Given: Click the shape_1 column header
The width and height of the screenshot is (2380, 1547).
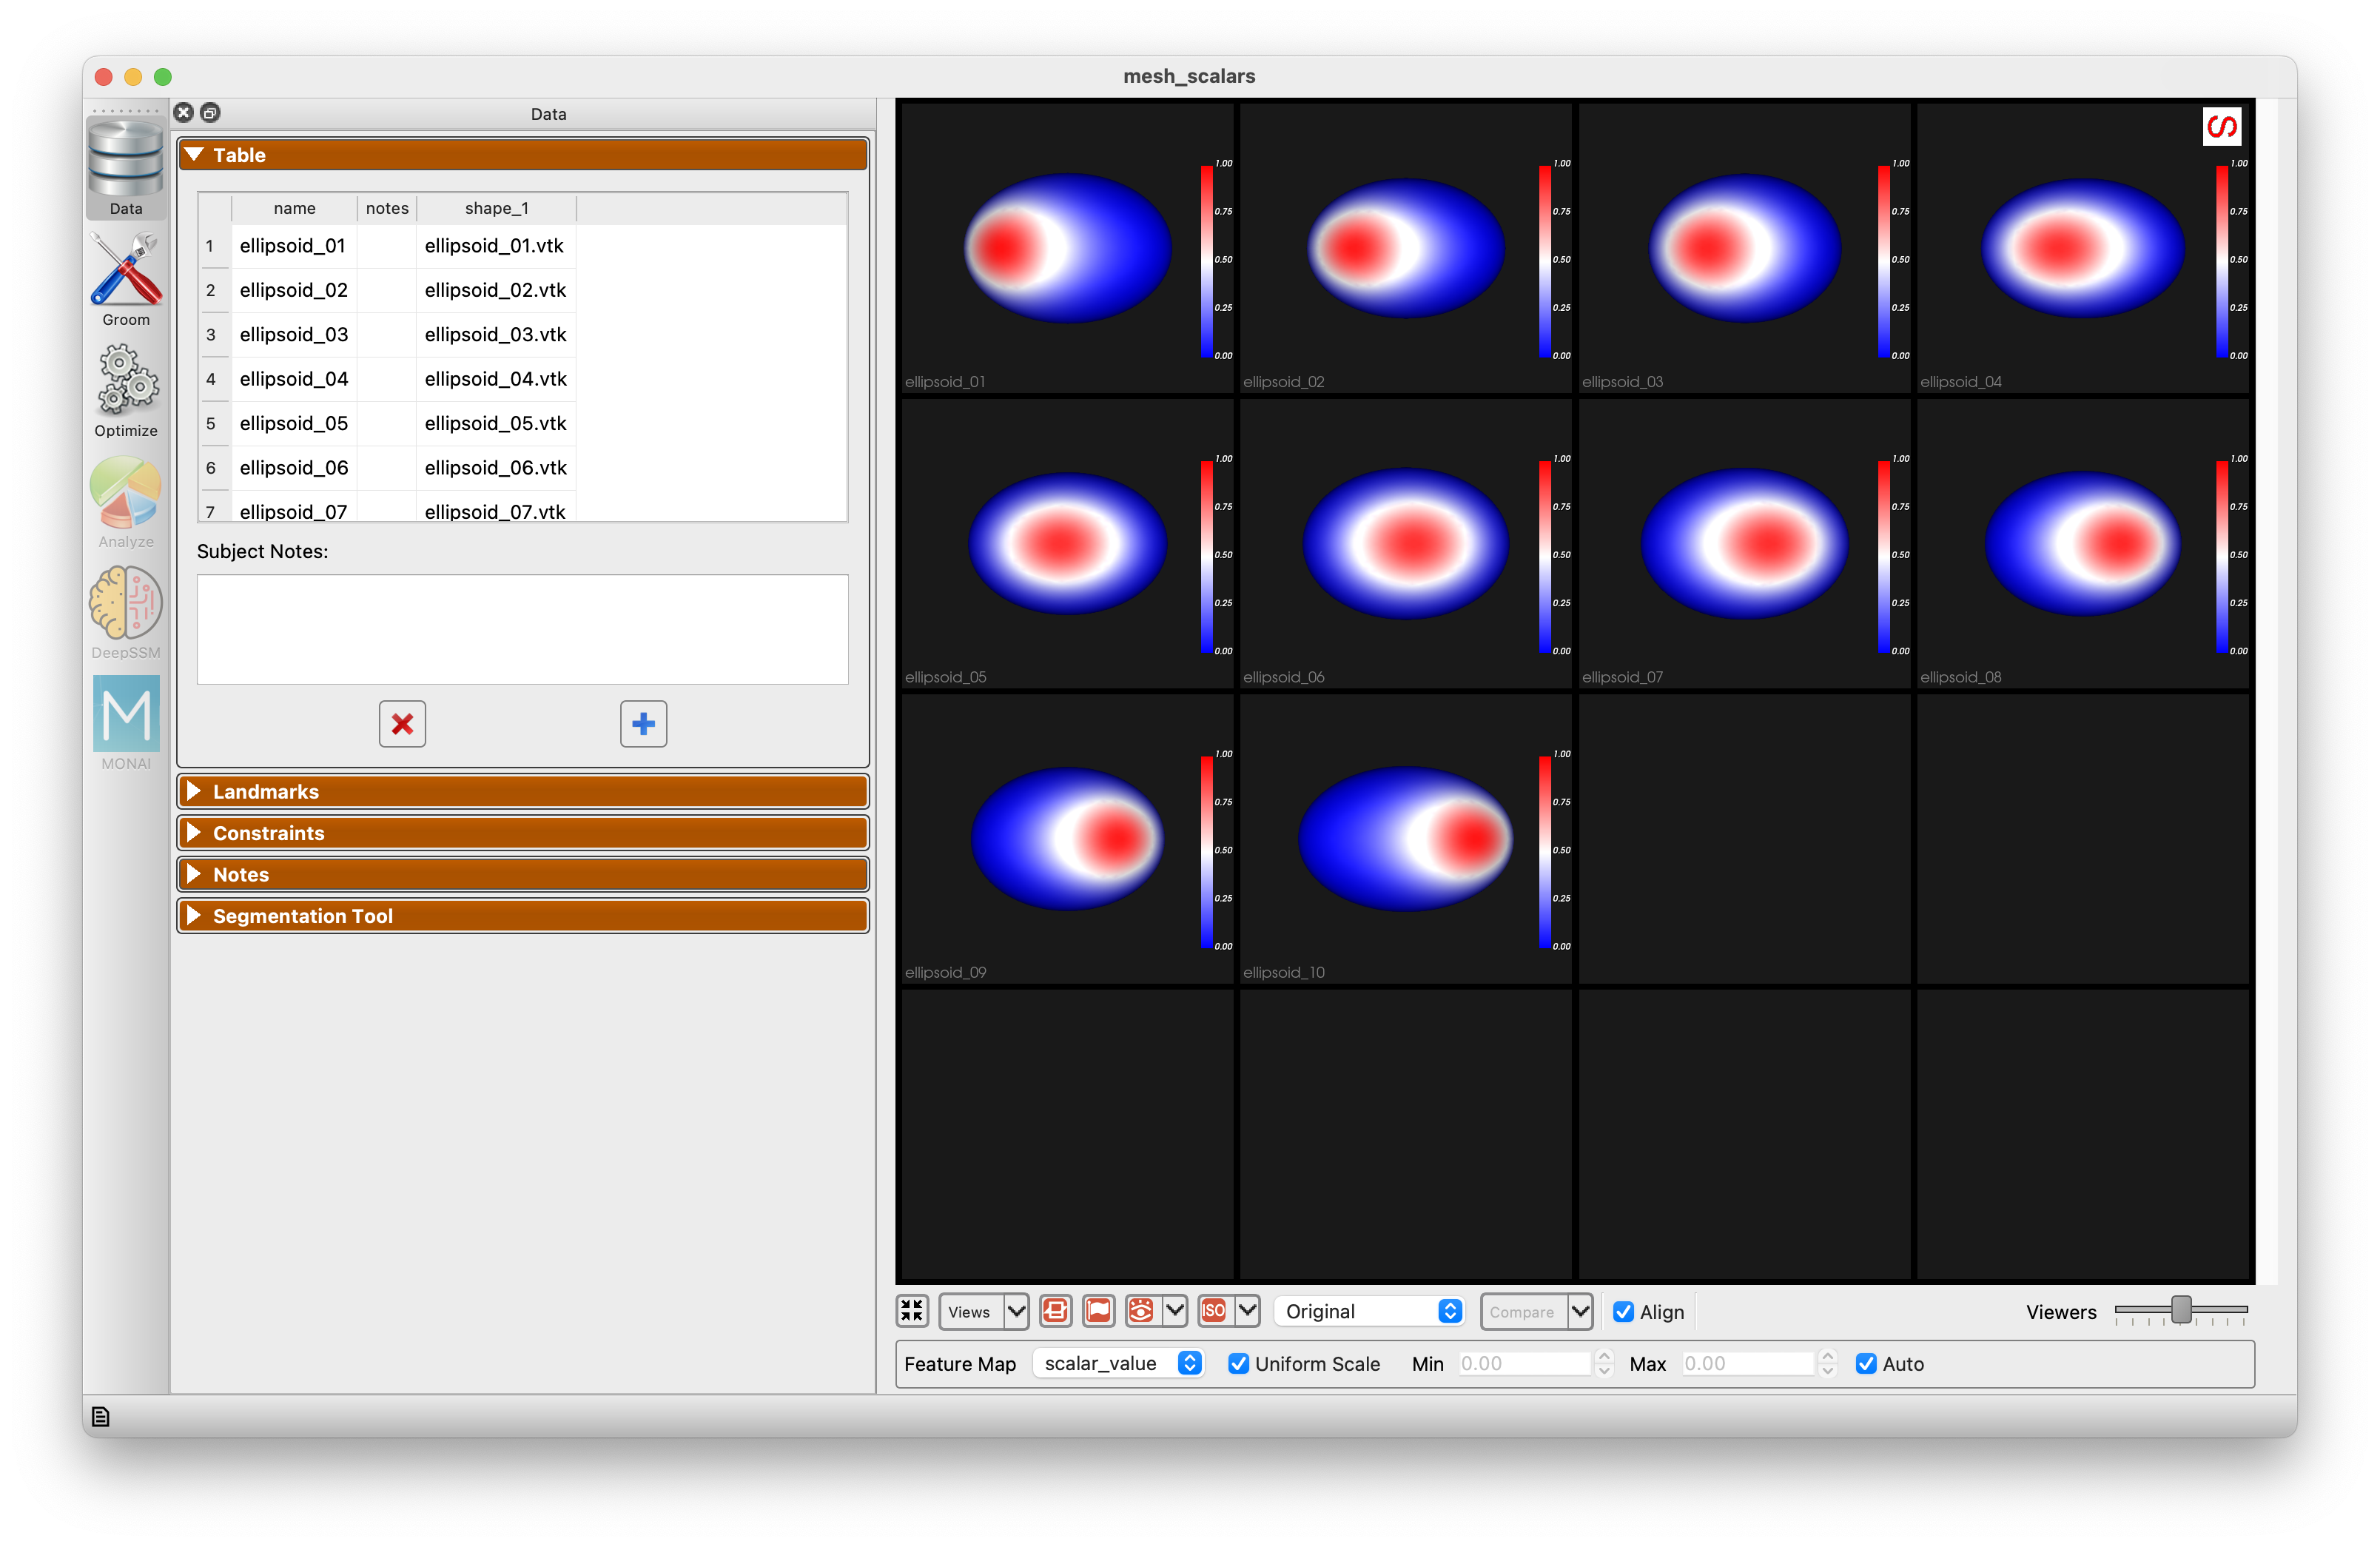Looking at the screenshot, I should (497, 208).
